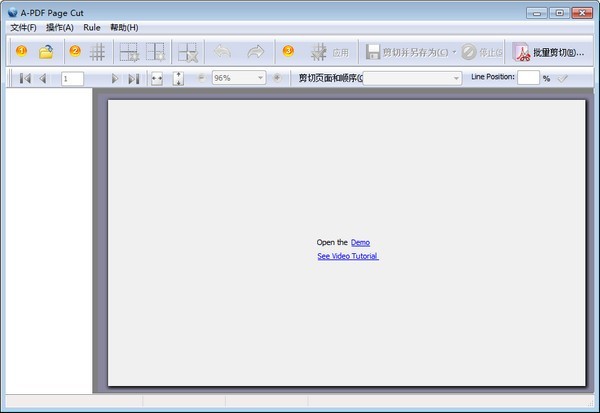Select the grid cut lines tool

point(98,52)
